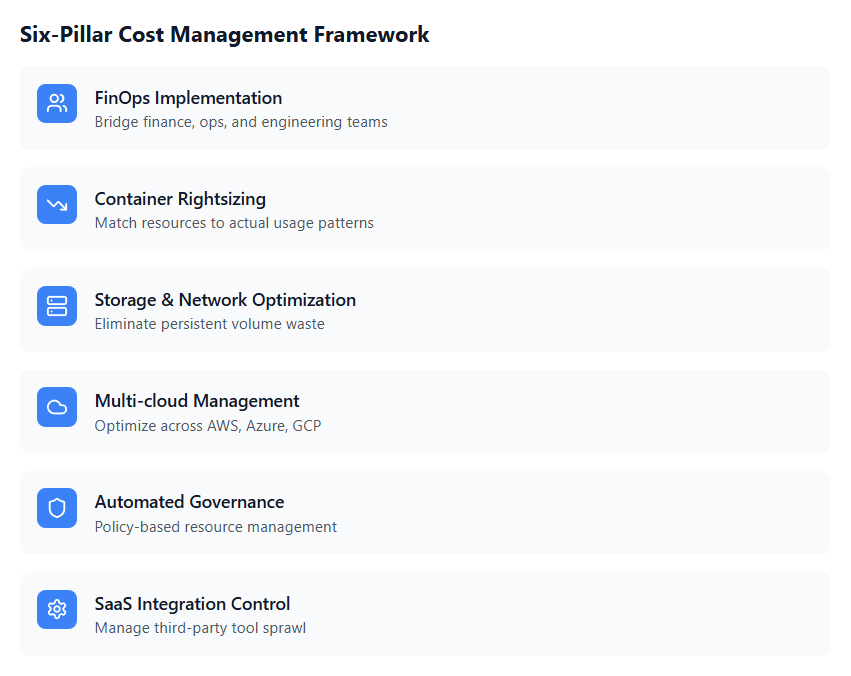
Task: Click the Multi-cloud Management cloud icon
Action: pos(57,407)
